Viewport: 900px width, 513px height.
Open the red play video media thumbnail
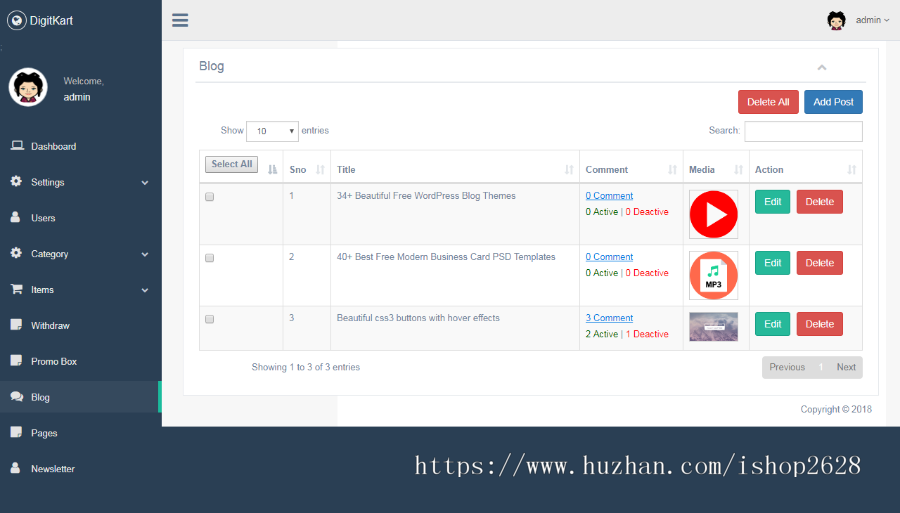coord(713,215)
